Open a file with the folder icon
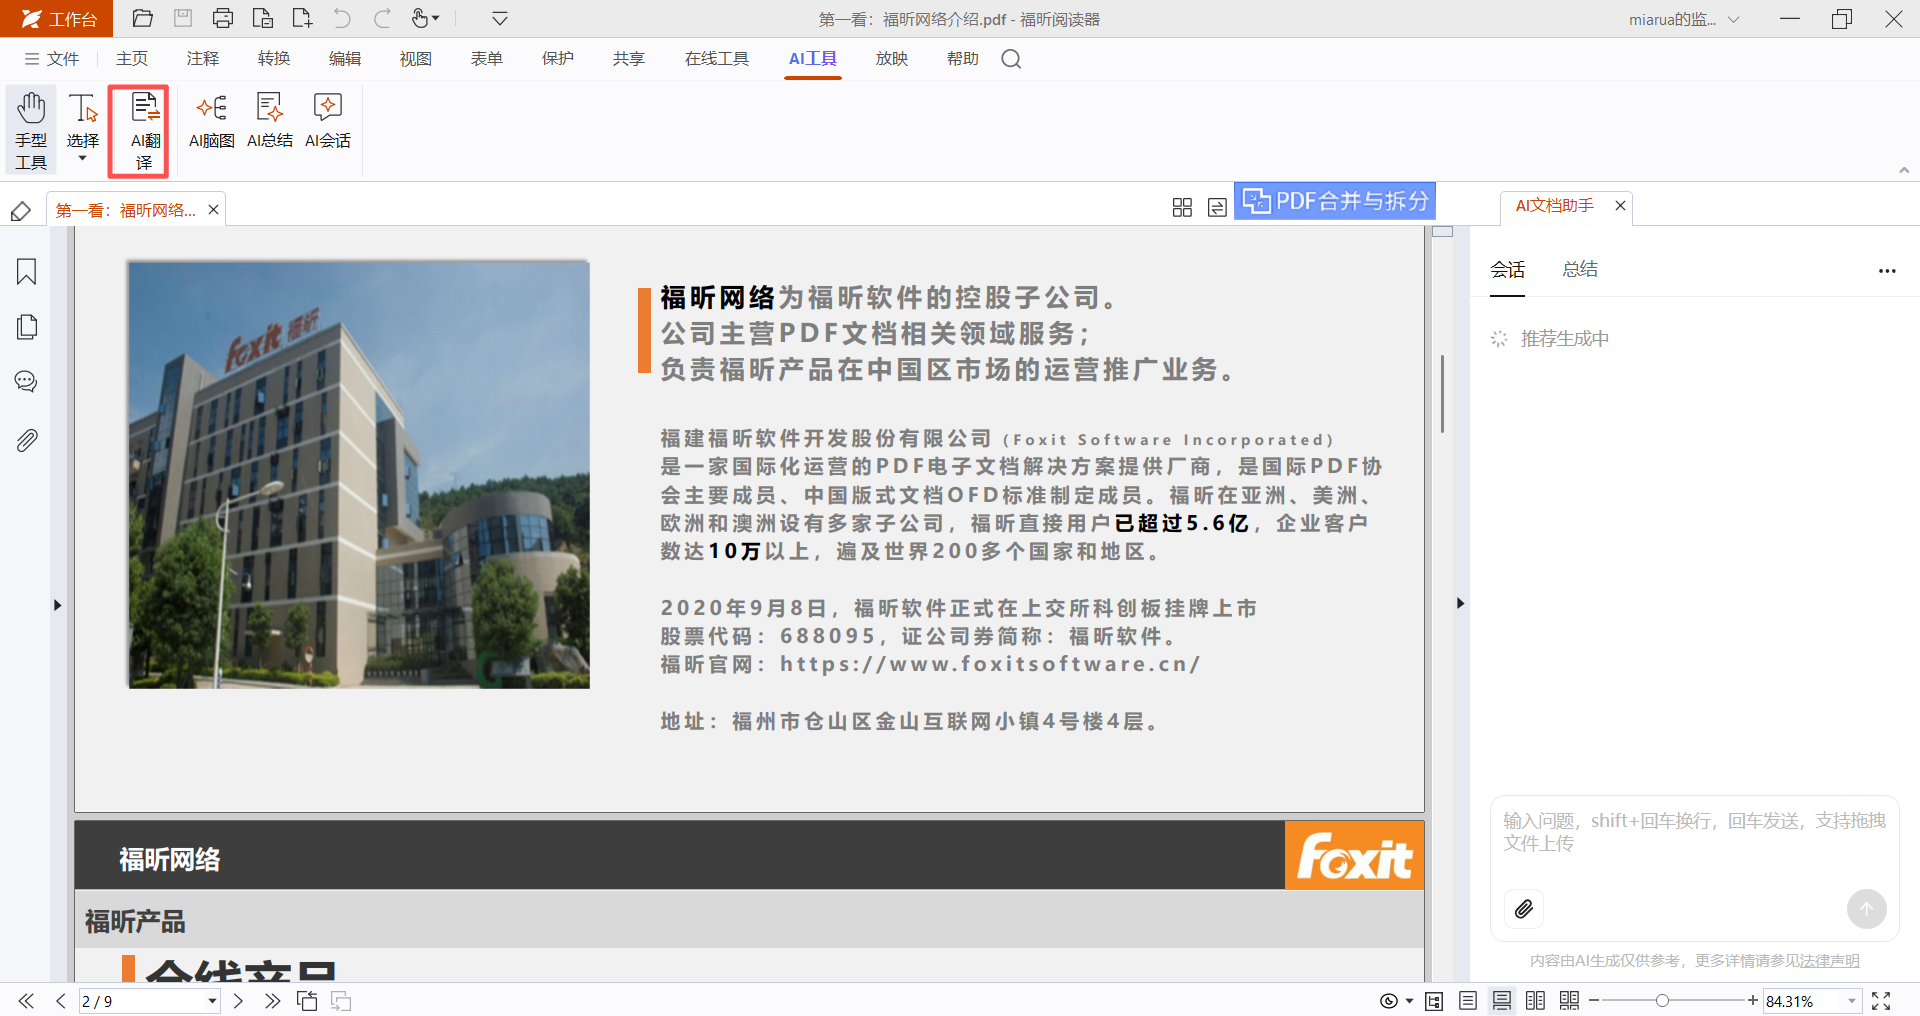1920x1016 pixels. [x=143, y=18]
